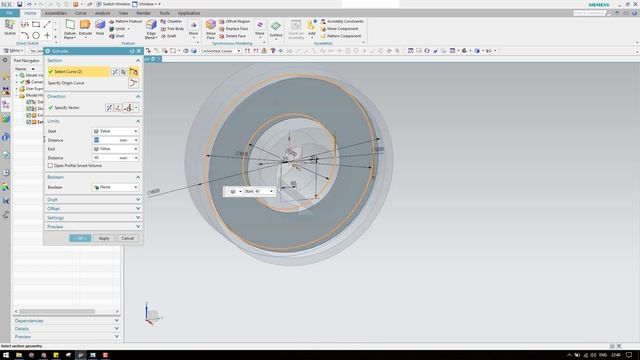Select the Delete Face command

pyautogui.click(x=233, y=36)
